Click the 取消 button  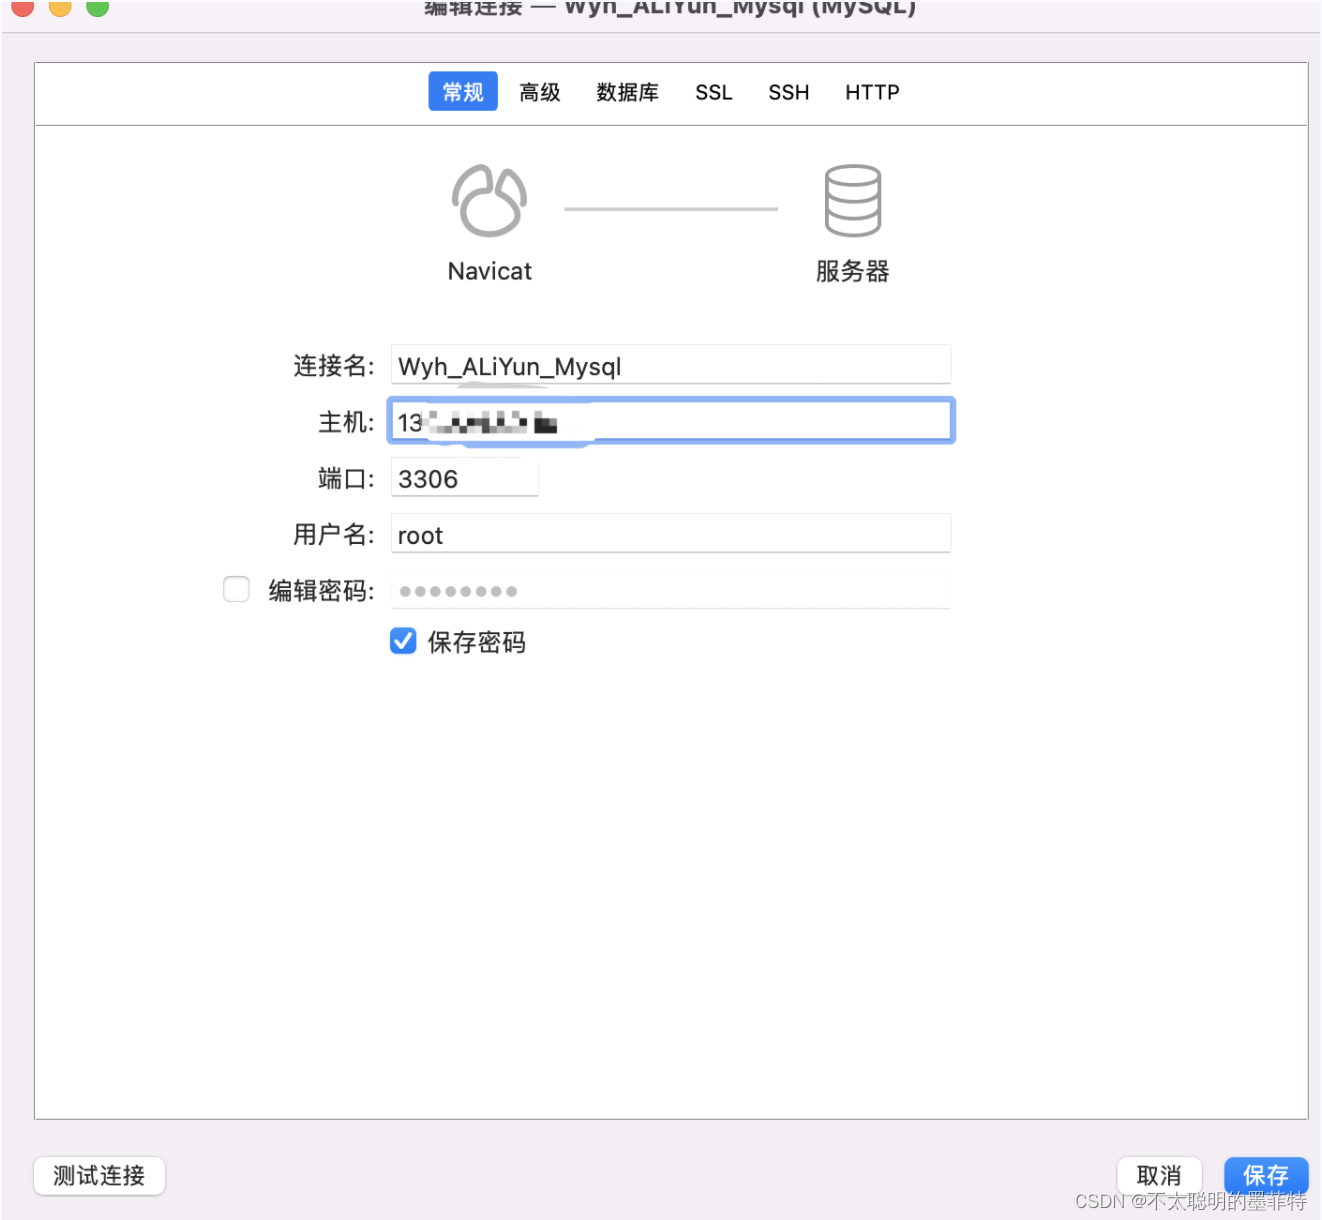click(x=1159, y=1175)
